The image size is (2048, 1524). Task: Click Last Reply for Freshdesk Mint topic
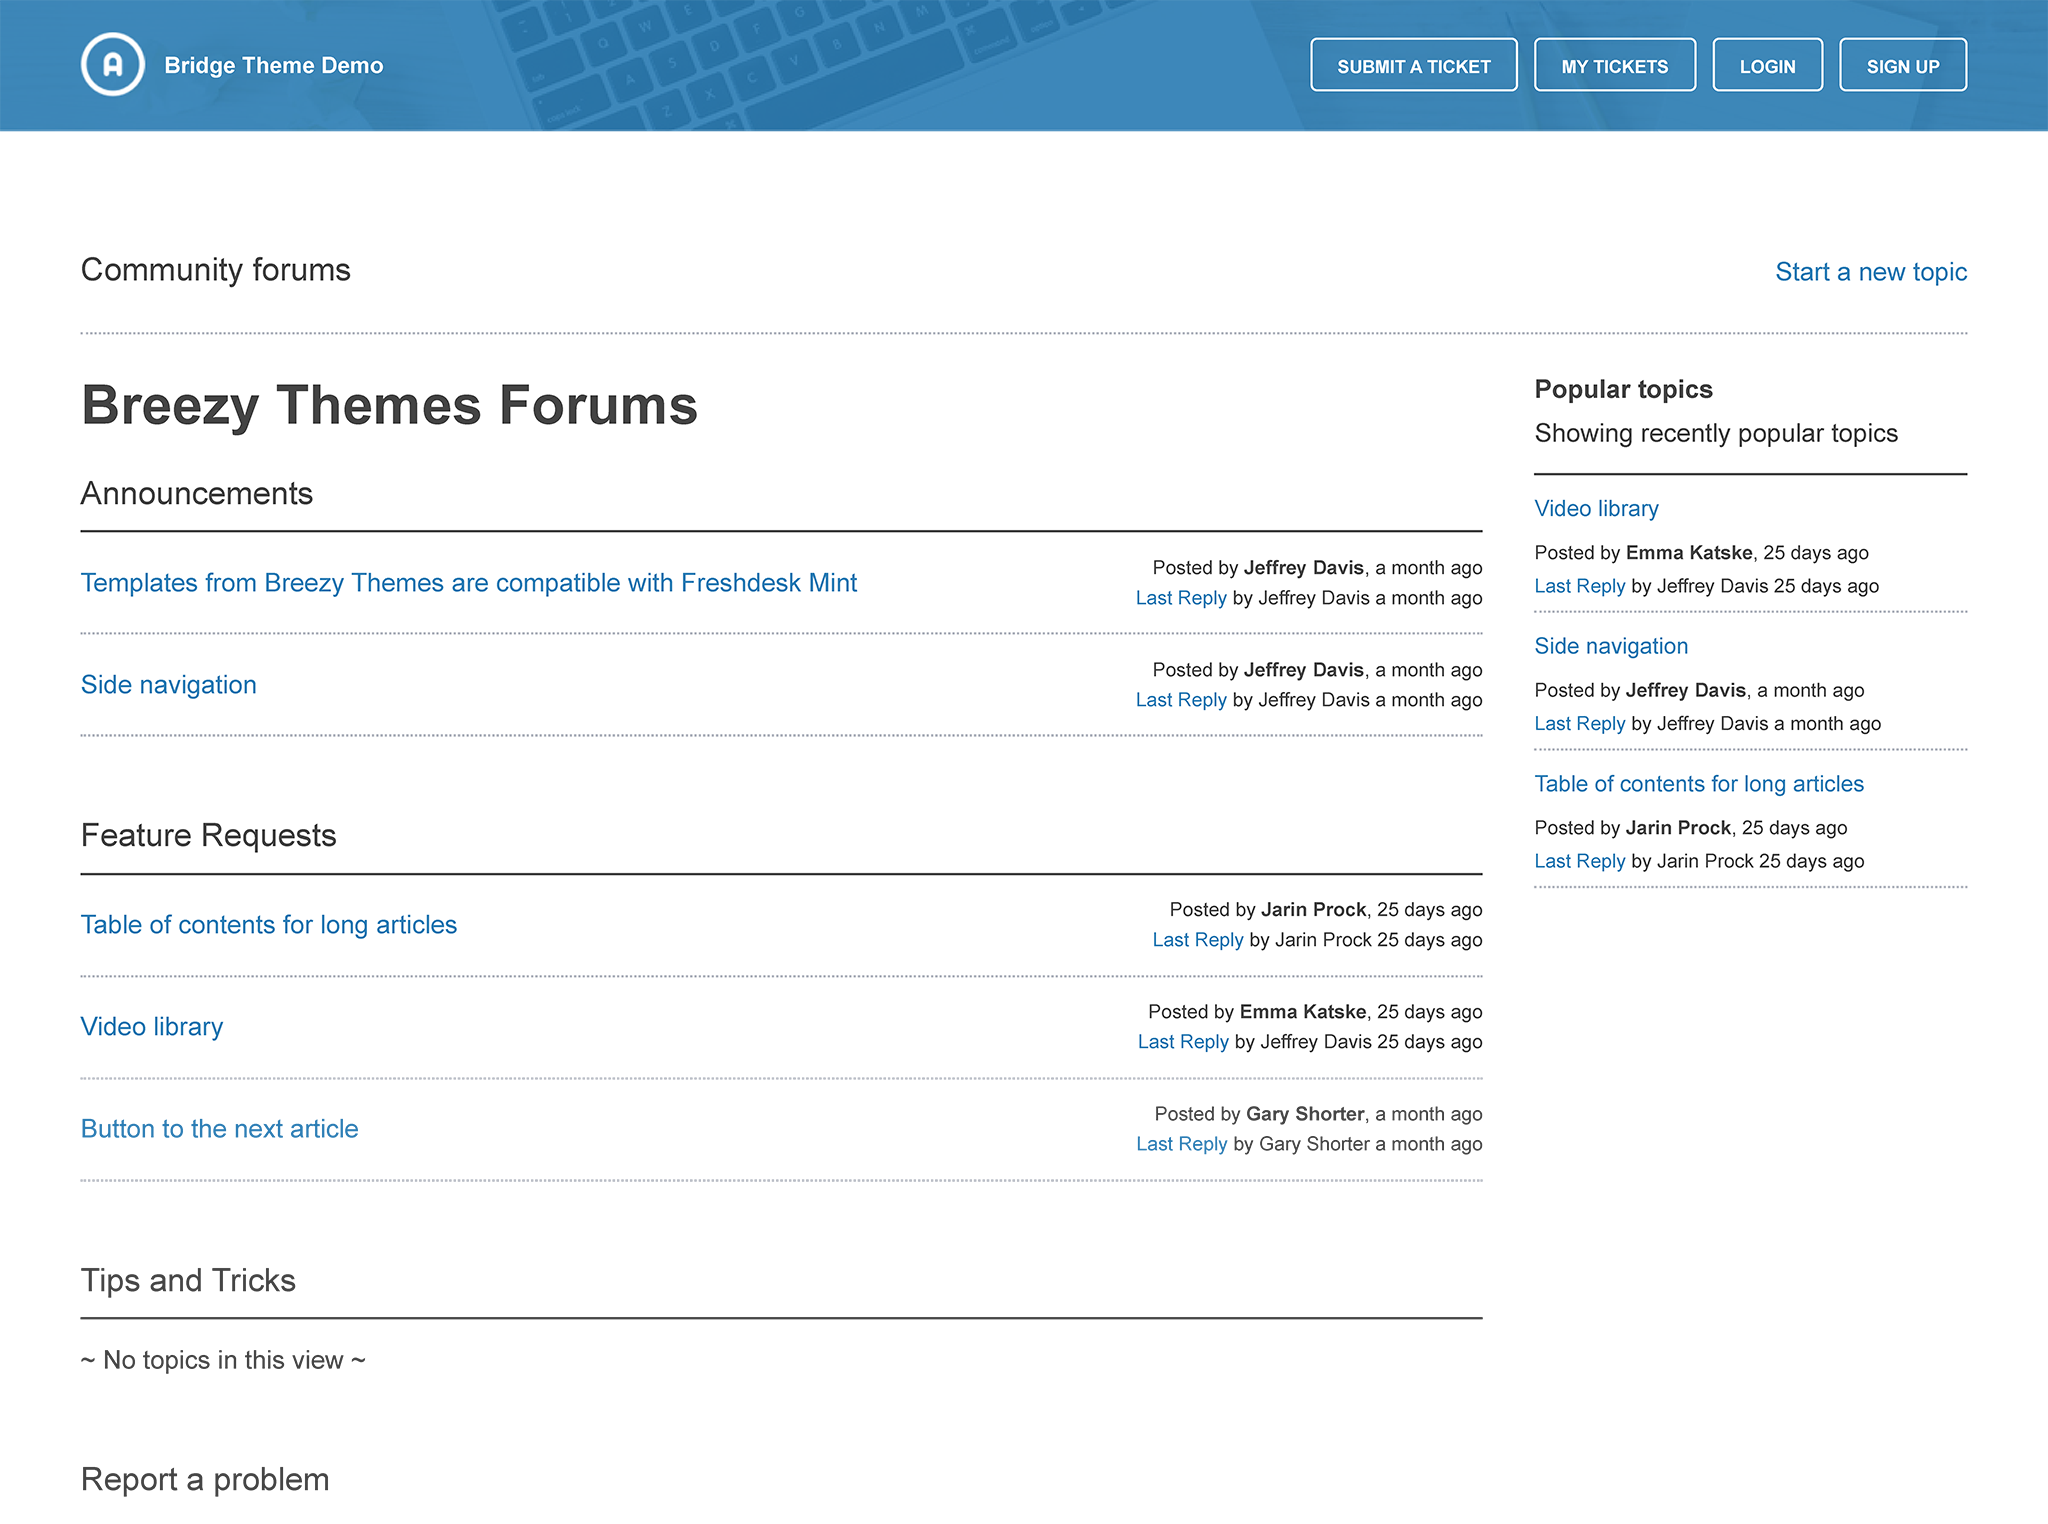[1180, 598]
